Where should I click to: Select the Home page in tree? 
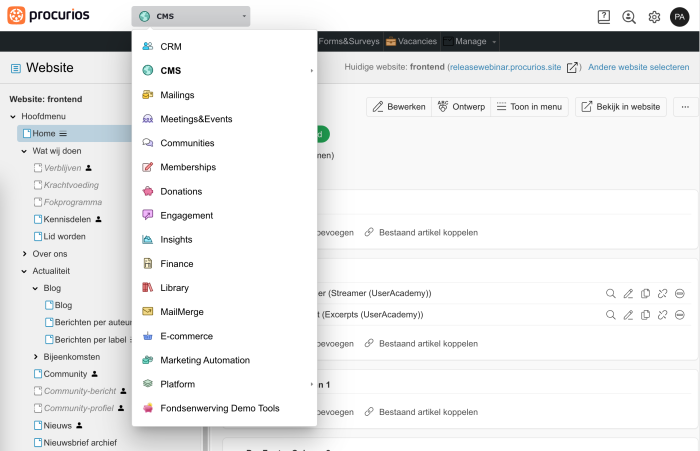tap(44, 134)
